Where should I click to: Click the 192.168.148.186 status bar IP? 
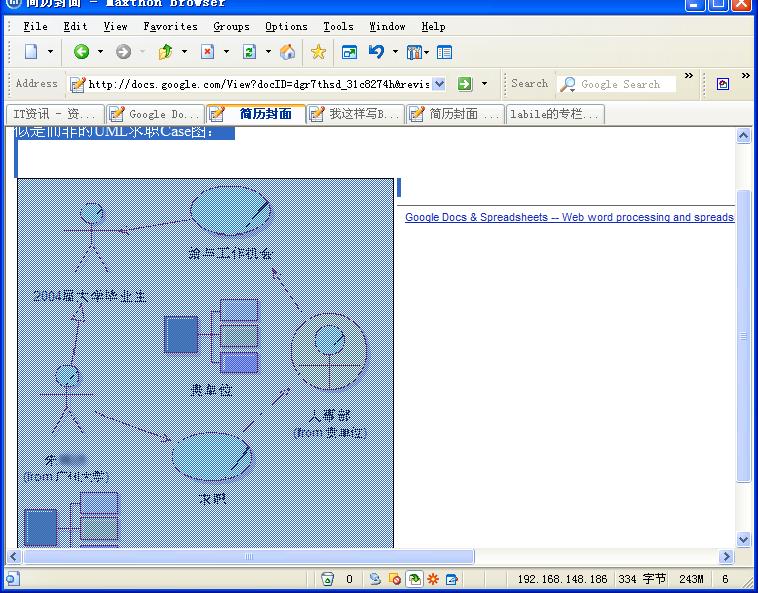[x=562, y=579]
